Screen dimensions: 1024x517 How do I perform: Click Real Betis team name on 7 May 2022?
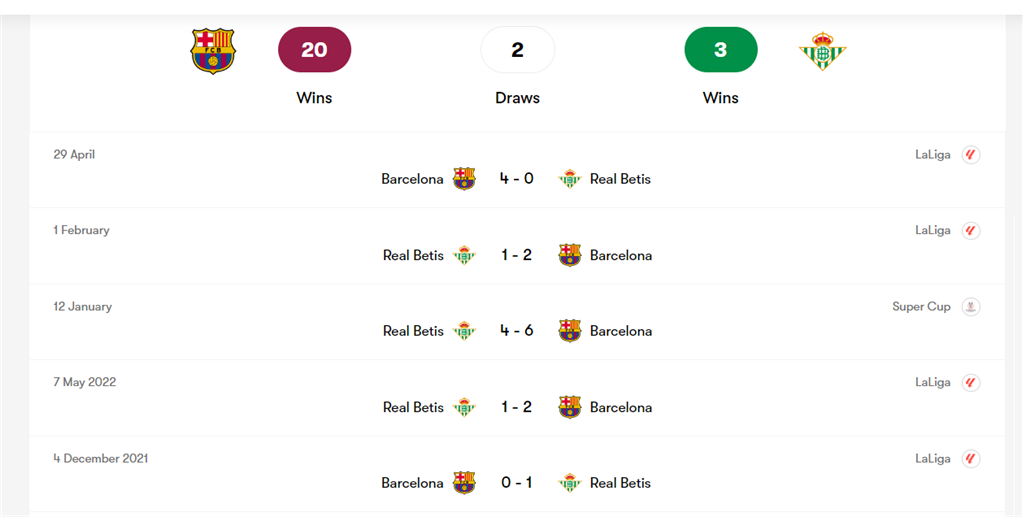[413, 407]
